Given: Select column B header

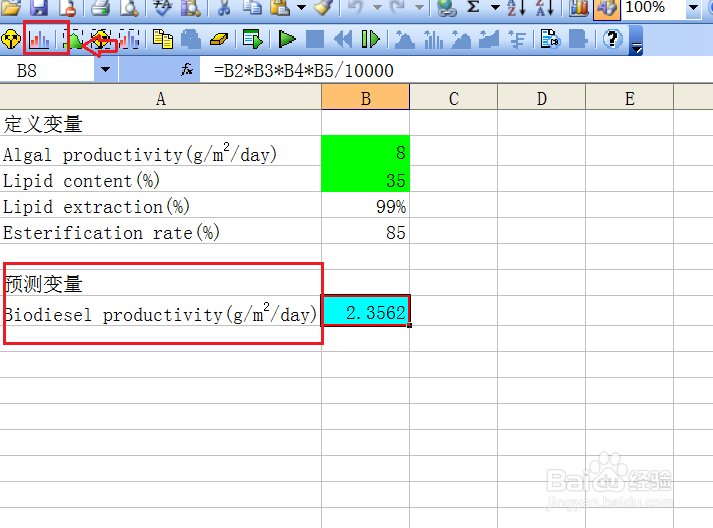Looking at the screenshot, I should [x=366, y=97].
